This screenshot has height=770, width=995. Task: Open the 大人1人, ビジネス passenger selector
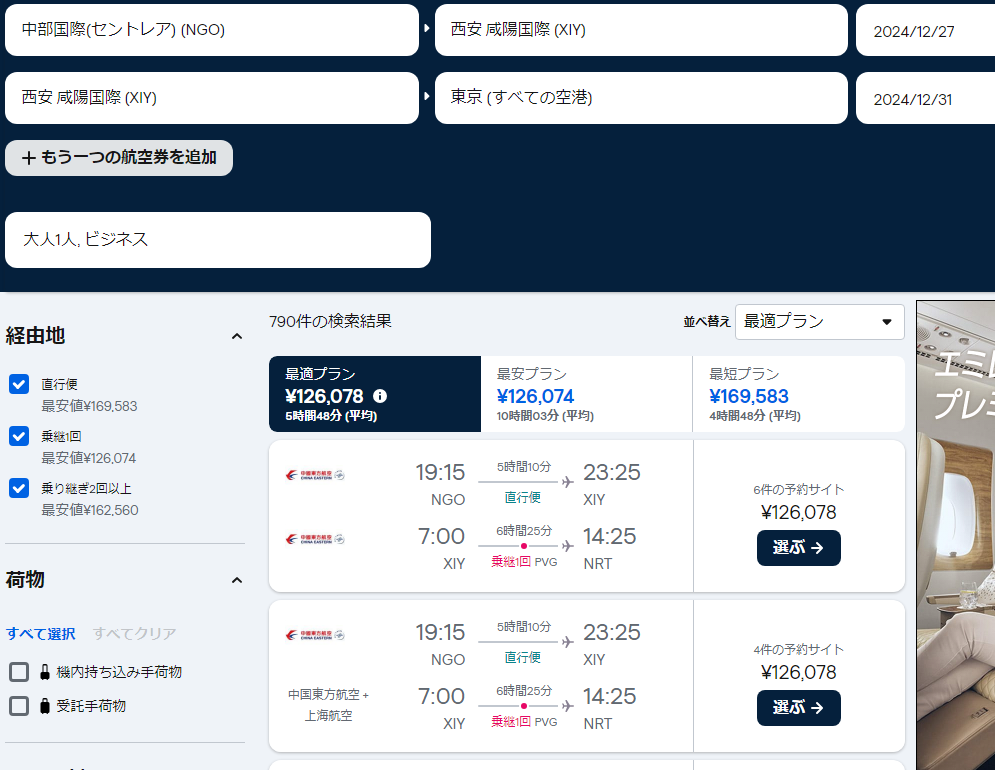(x=217, y=240)
